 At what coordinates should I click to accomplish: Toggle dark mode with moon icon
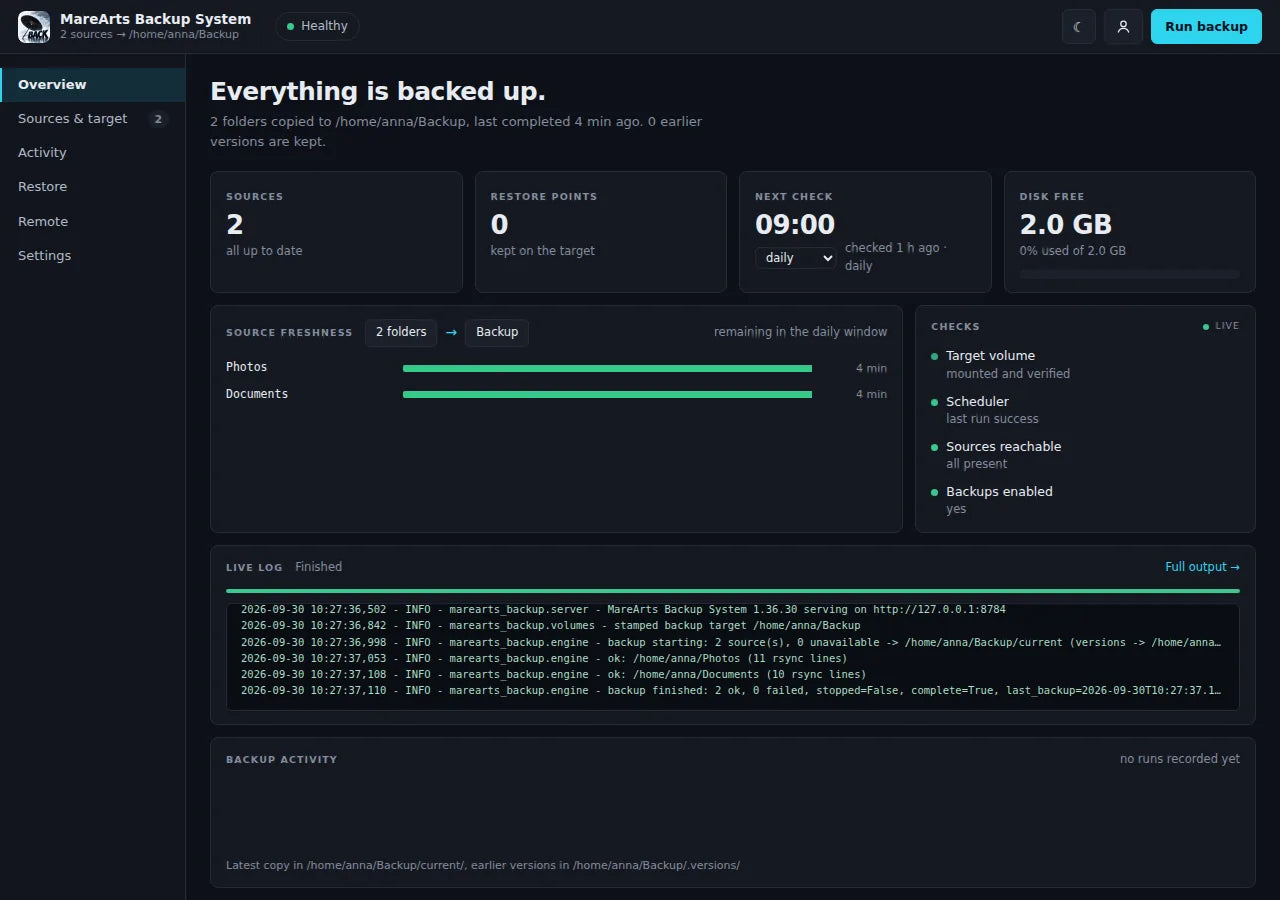1078,27
